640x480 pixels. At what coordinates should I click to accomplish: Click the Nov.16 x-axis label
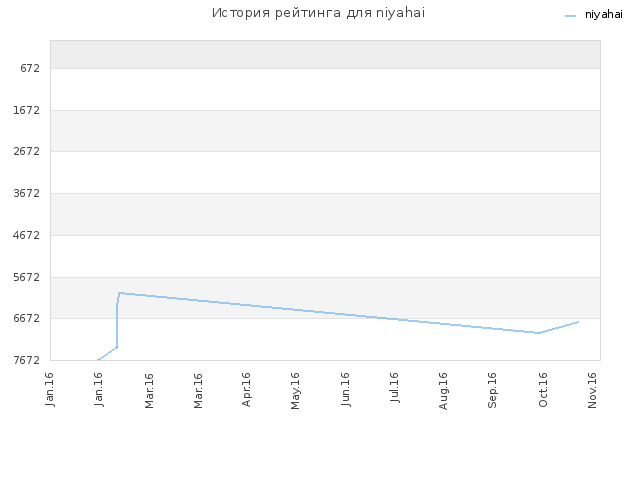[592, 390]
